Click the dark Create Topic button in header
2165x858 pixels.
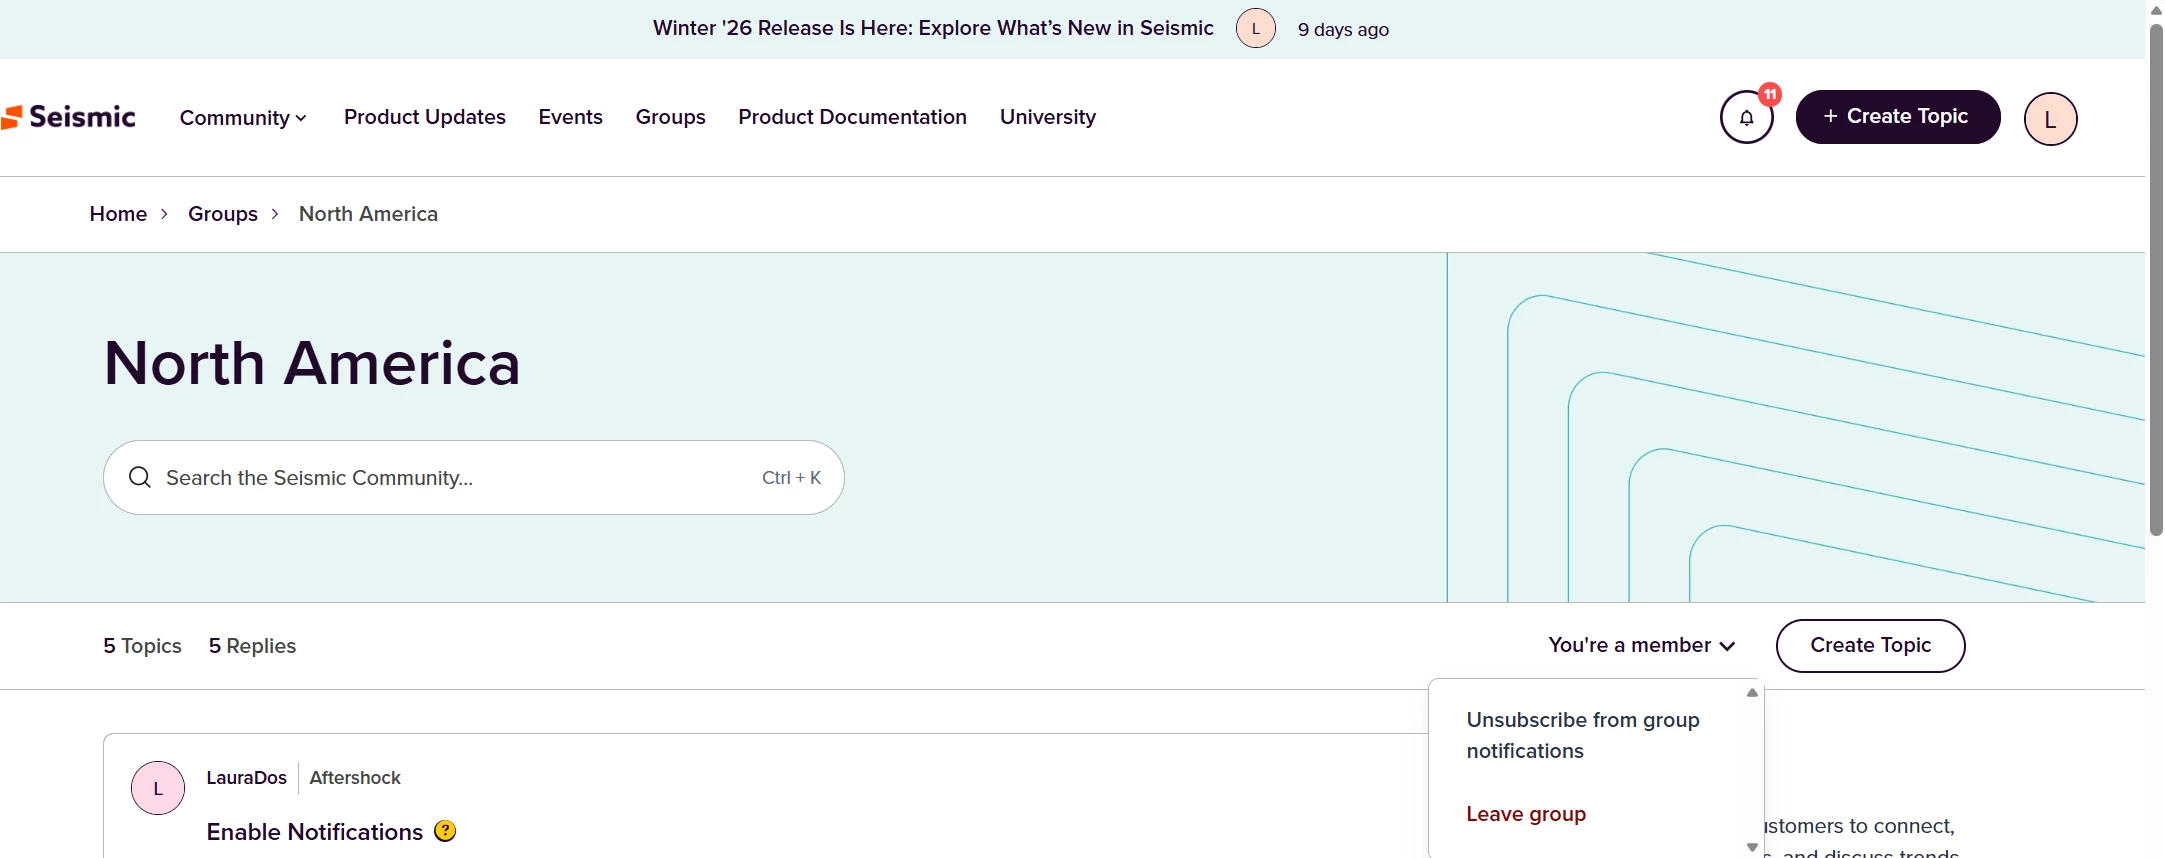click(x=1897, y=117)
